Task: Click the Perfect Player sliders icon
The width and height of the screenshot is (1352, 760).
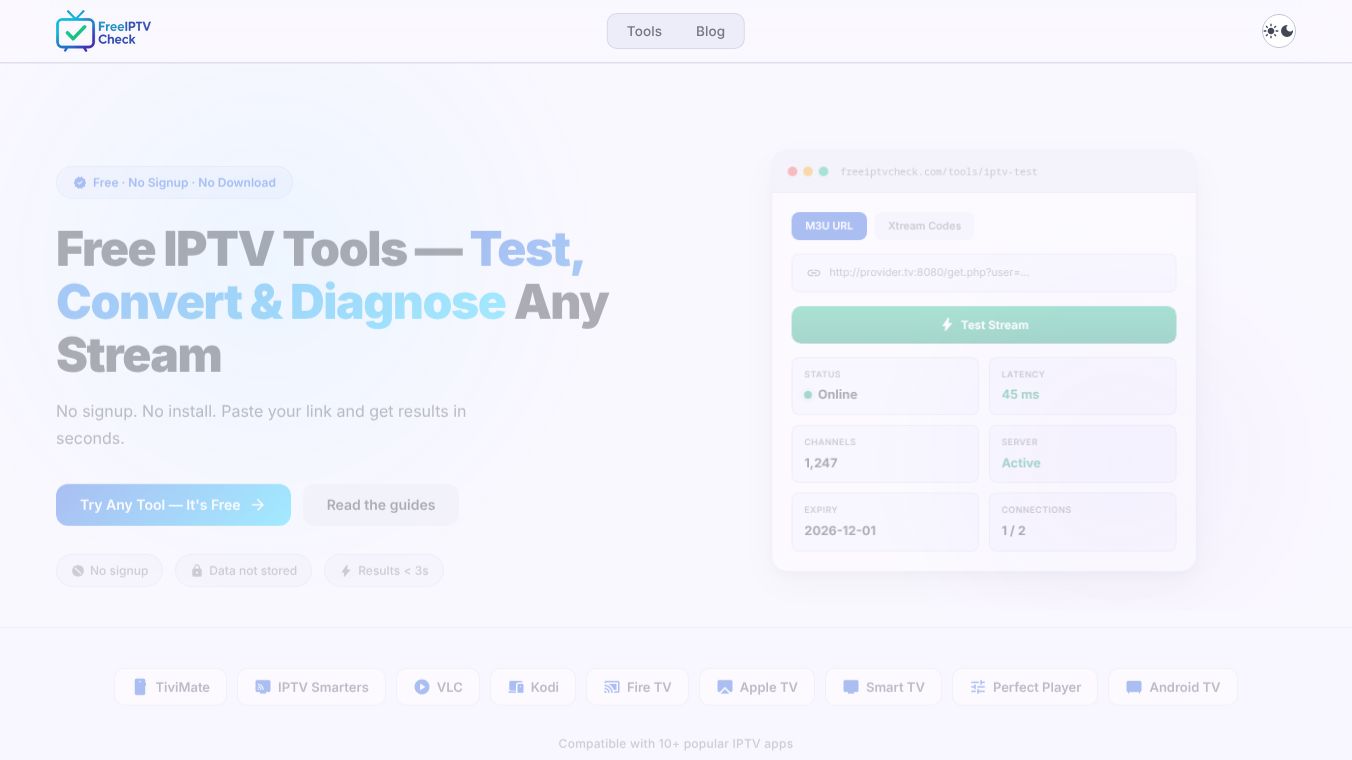Action: [x=978, y=687]
